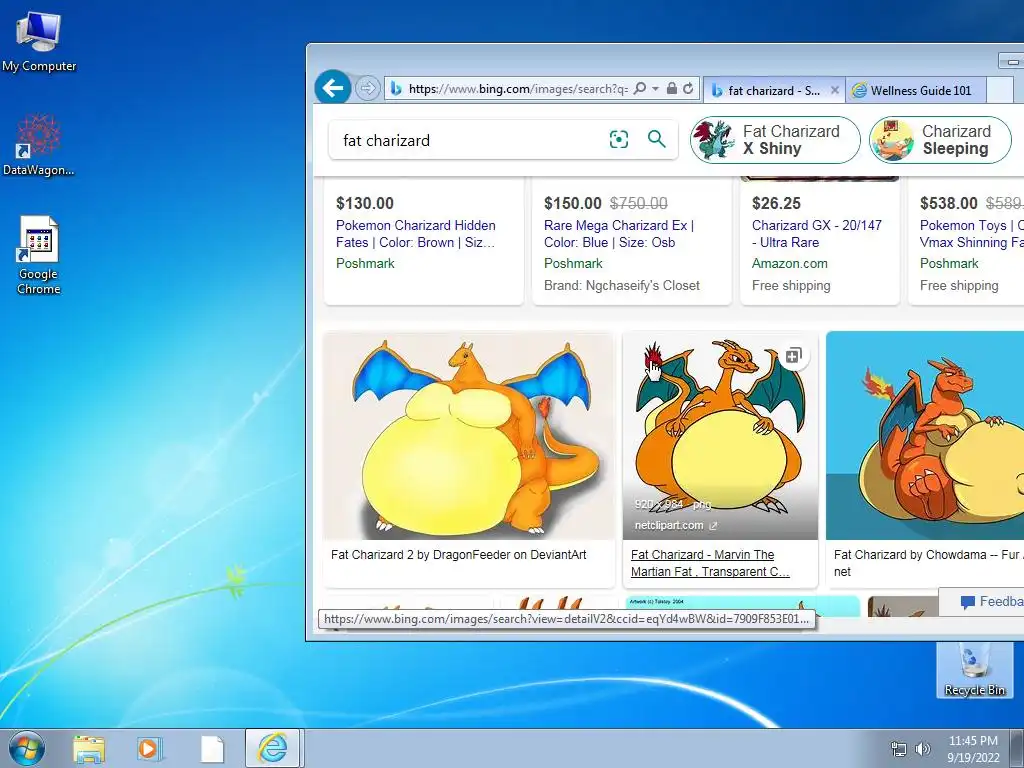
Task: Open the Recycle Bin desktop icon
Action: coord(974,670)
